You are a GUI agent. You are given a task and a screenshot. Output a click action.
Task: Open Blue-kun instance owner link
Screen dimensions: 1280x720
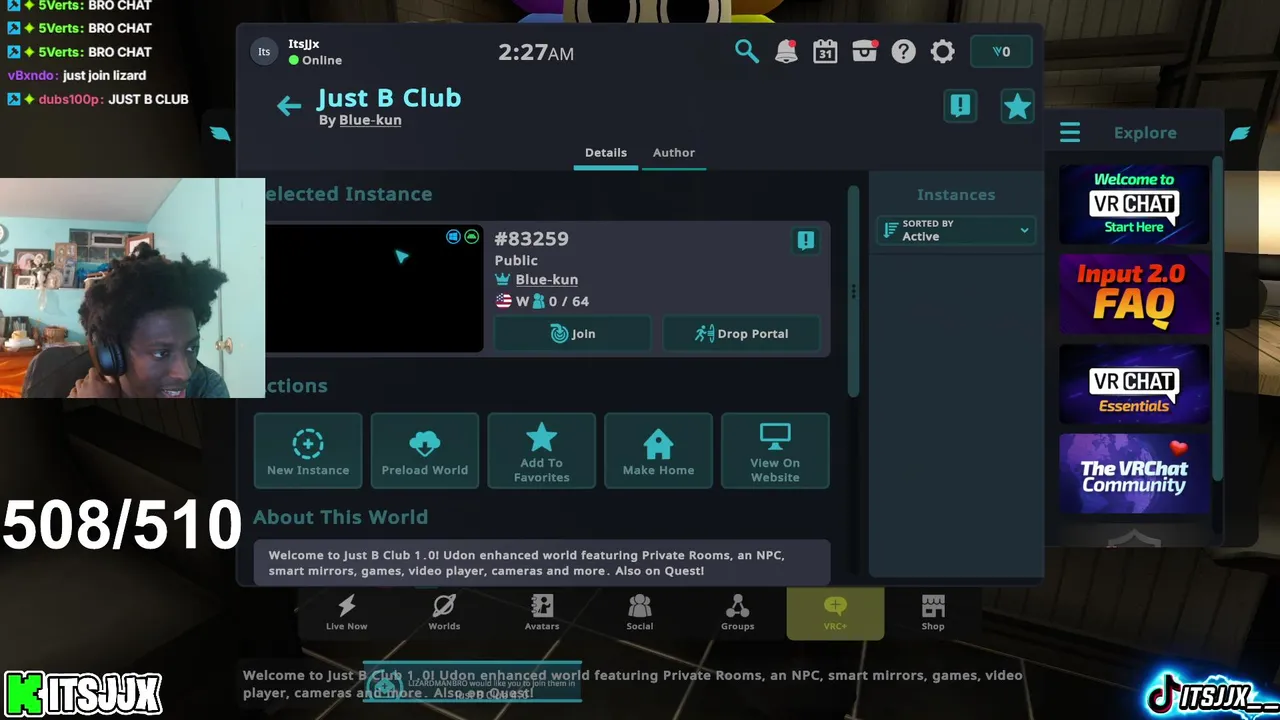(546, 280)
